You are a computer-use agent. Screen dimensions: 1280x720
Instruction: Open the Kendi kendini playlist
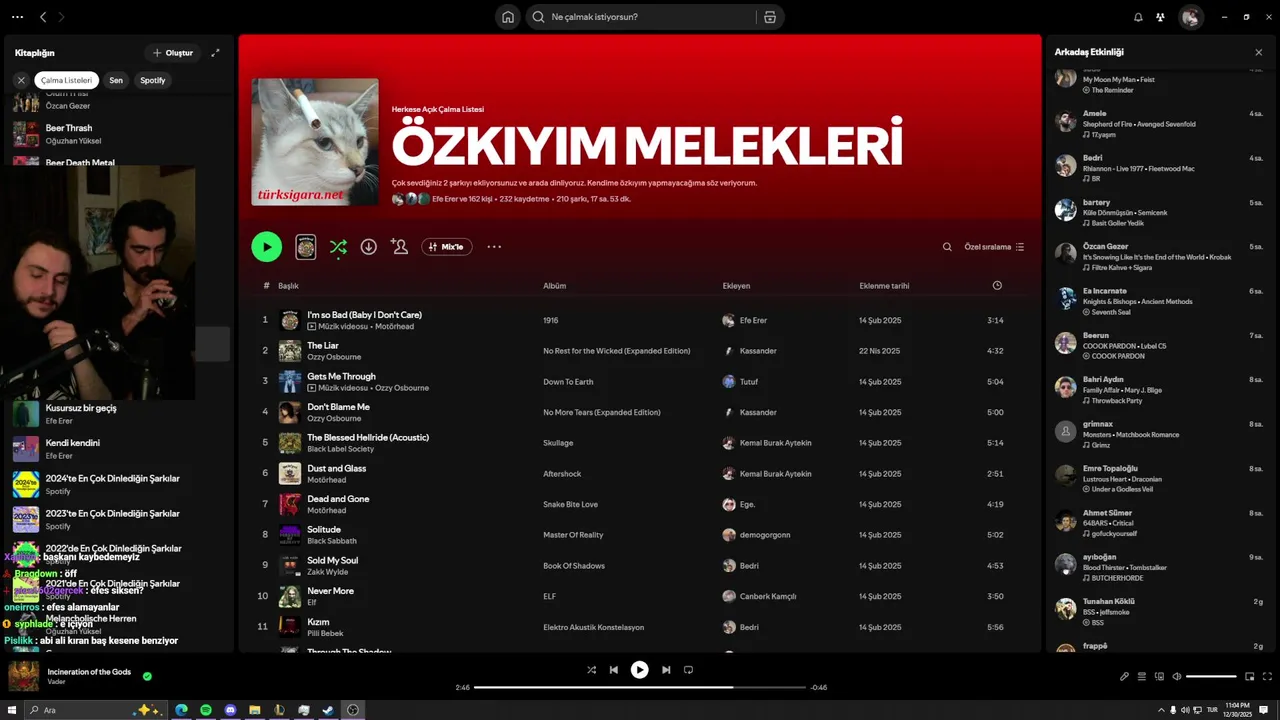point(120,449)
